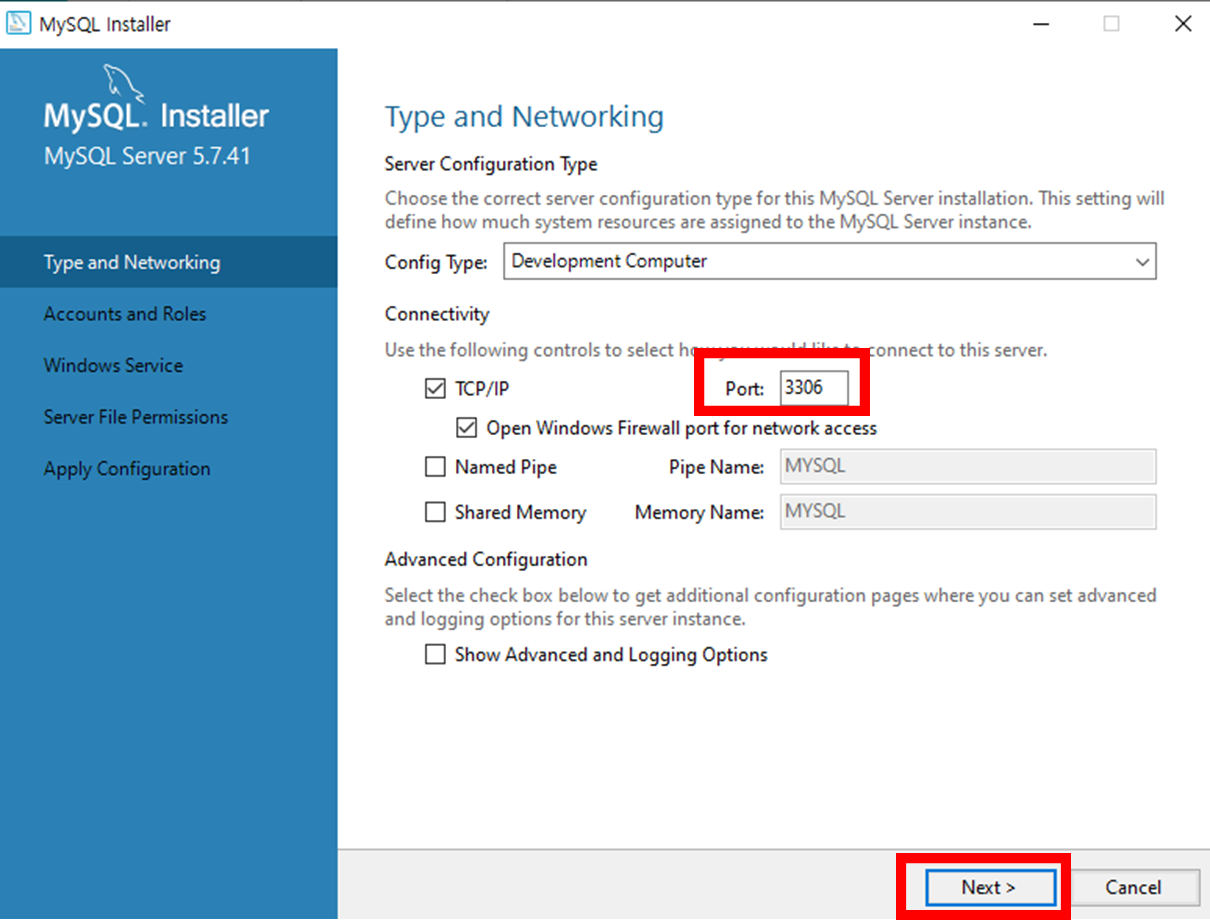The image size is (1210, 920).
Task: Select the Type and Networking step
Action: pos(169,262)
